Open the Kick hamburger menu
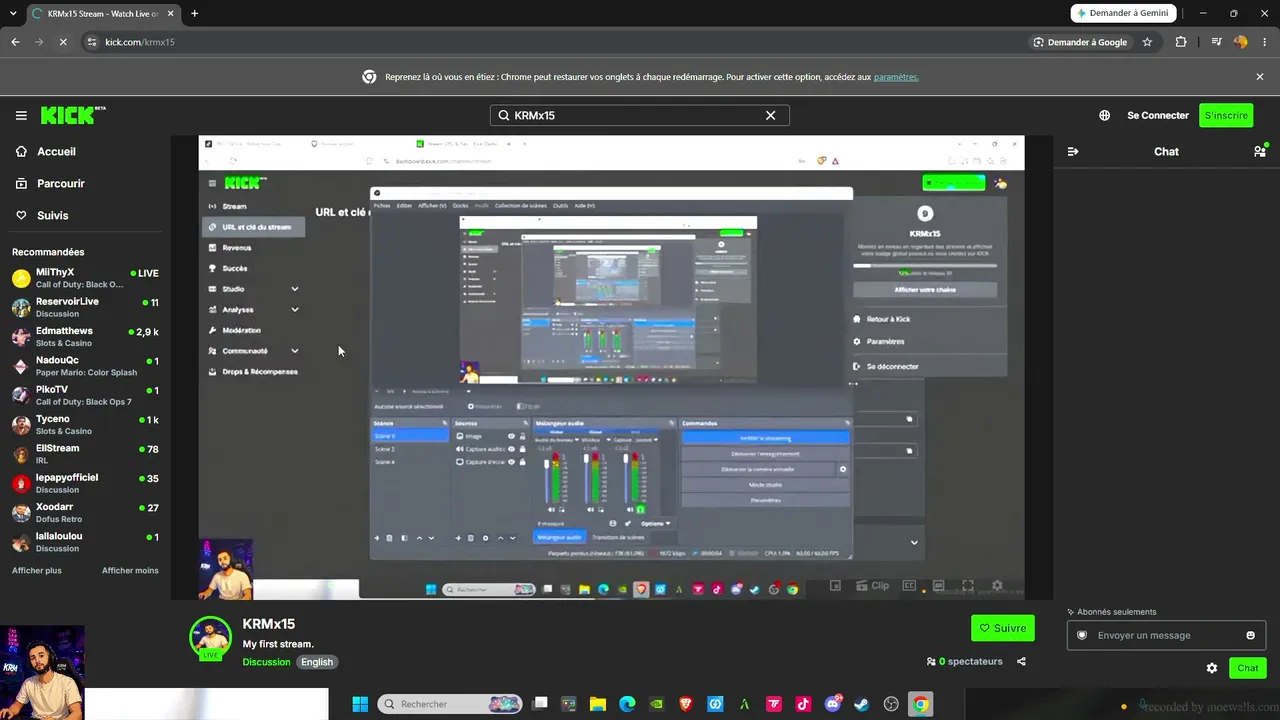Image resolution: width=1280 pixels, height=720 pixels. click(21, 115)
